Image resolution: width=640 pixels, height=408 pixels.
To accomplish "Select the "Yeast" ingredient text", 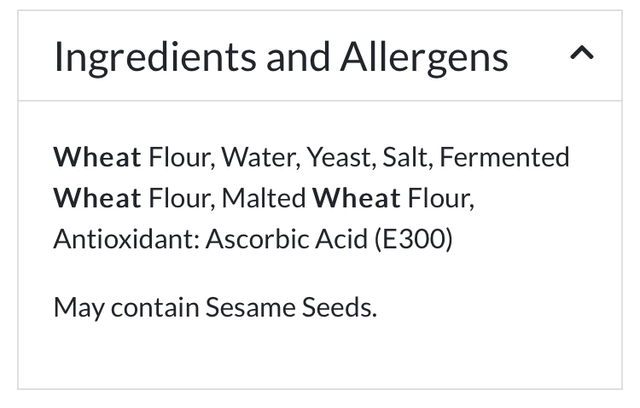I will coord(338,157).
